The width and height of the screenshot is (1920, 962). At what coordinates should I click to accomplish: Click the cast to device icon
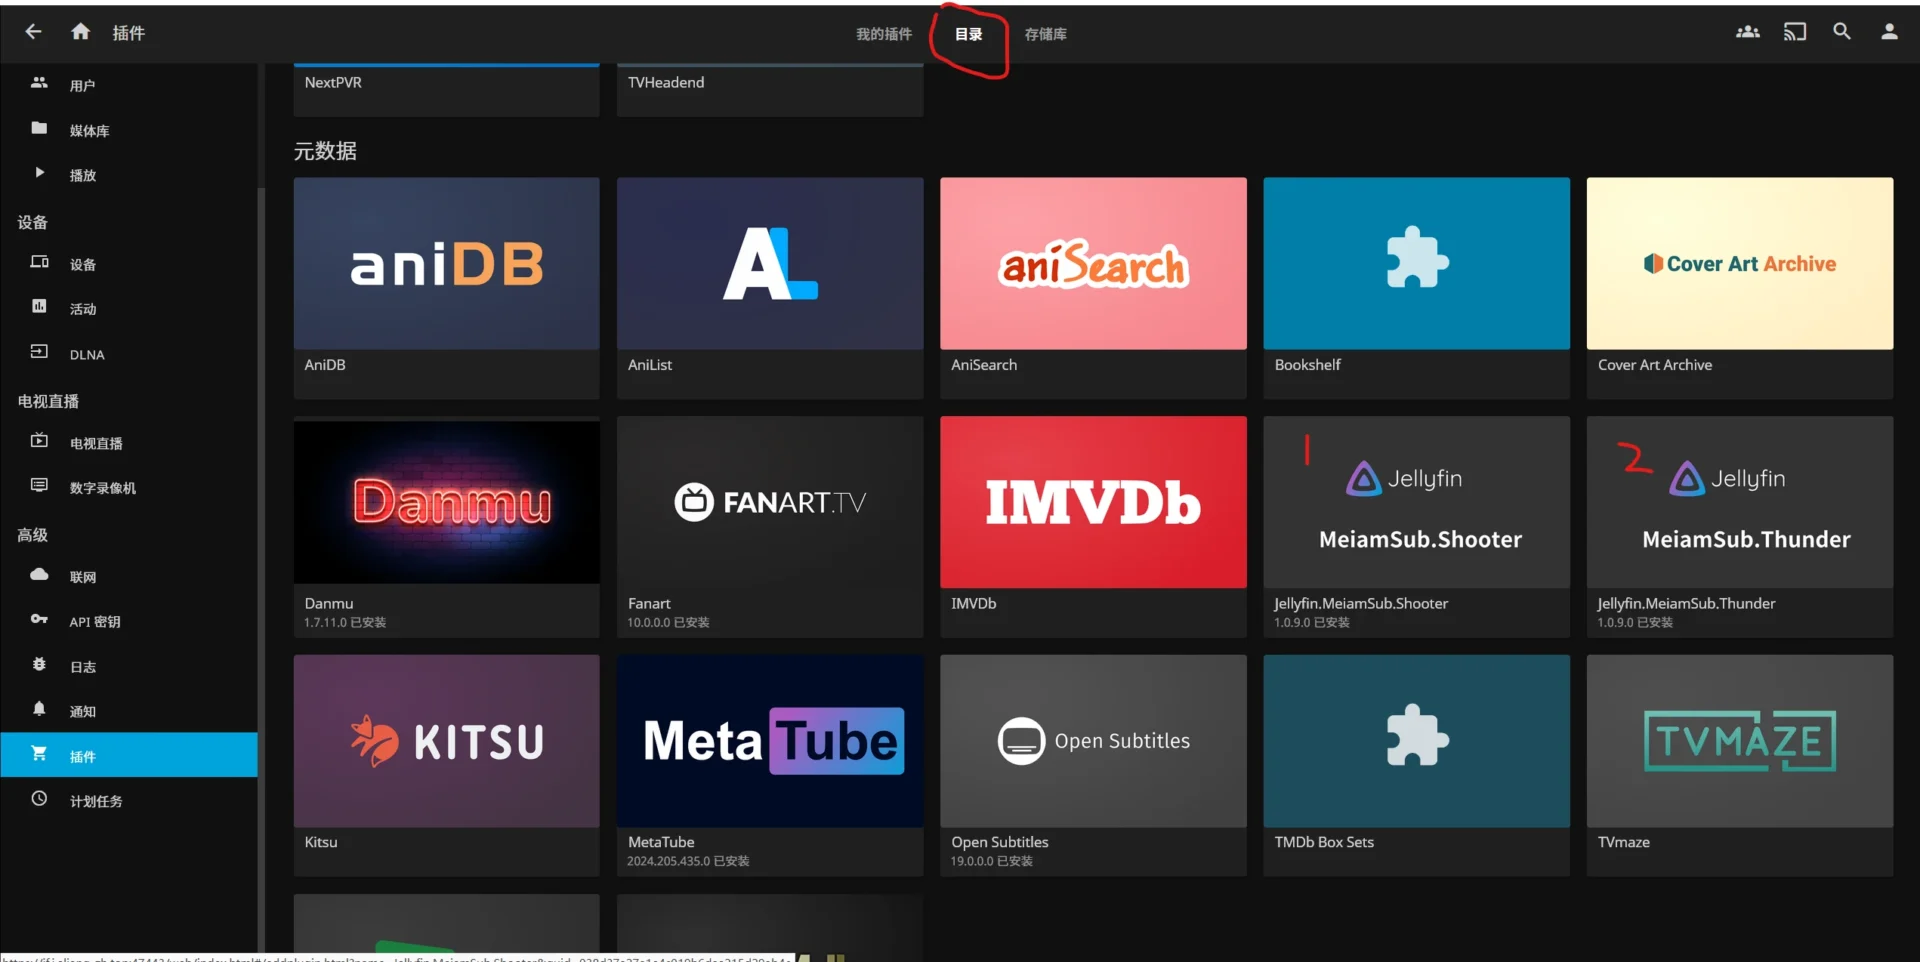point(1794,32)
